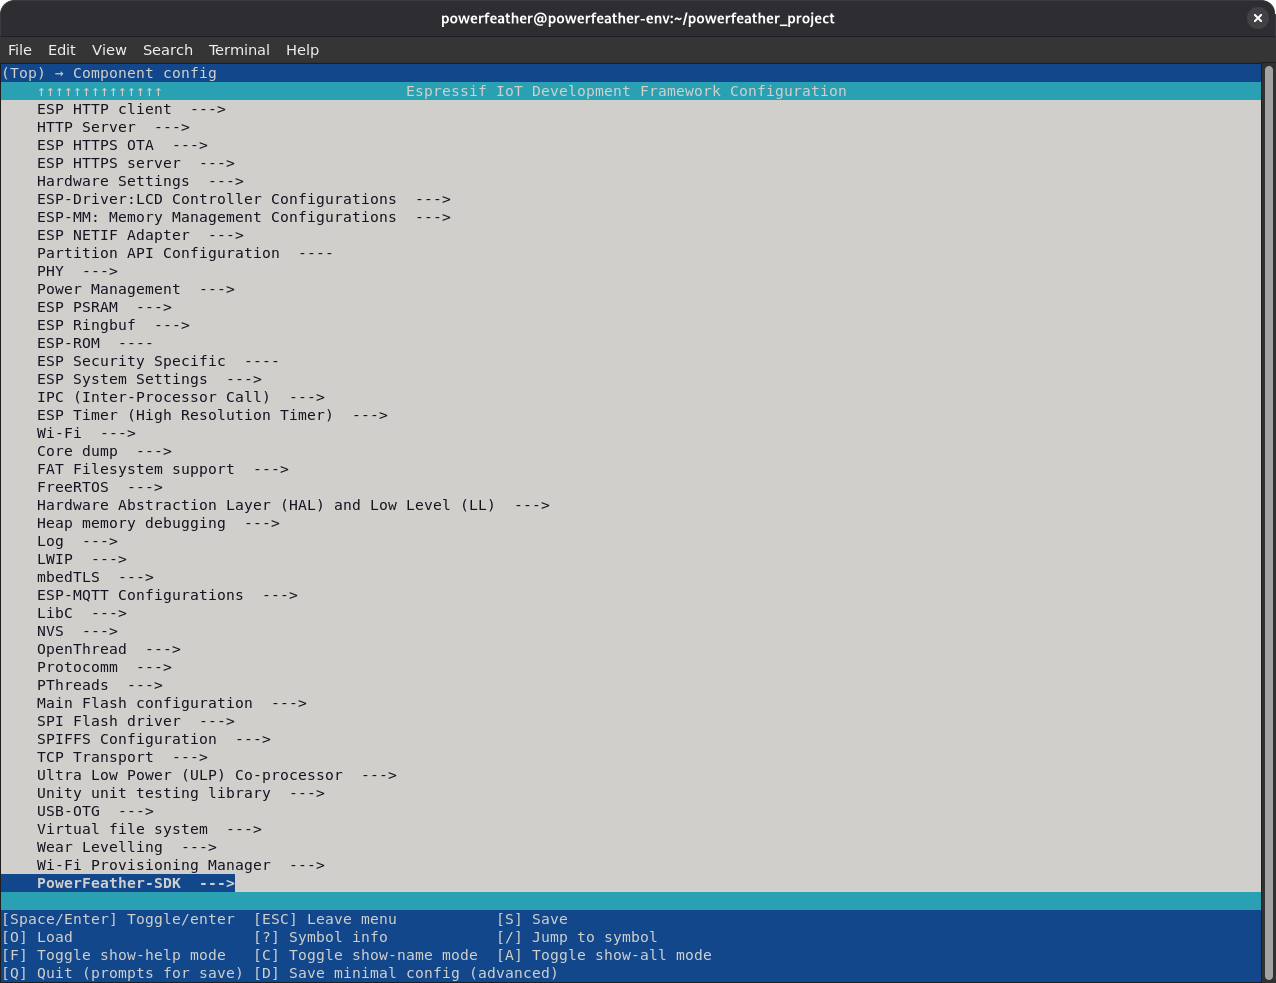Select ESP NETIF Adapter entry
The height and width of the screenshot is (983, 1276).
coord(140,235)
